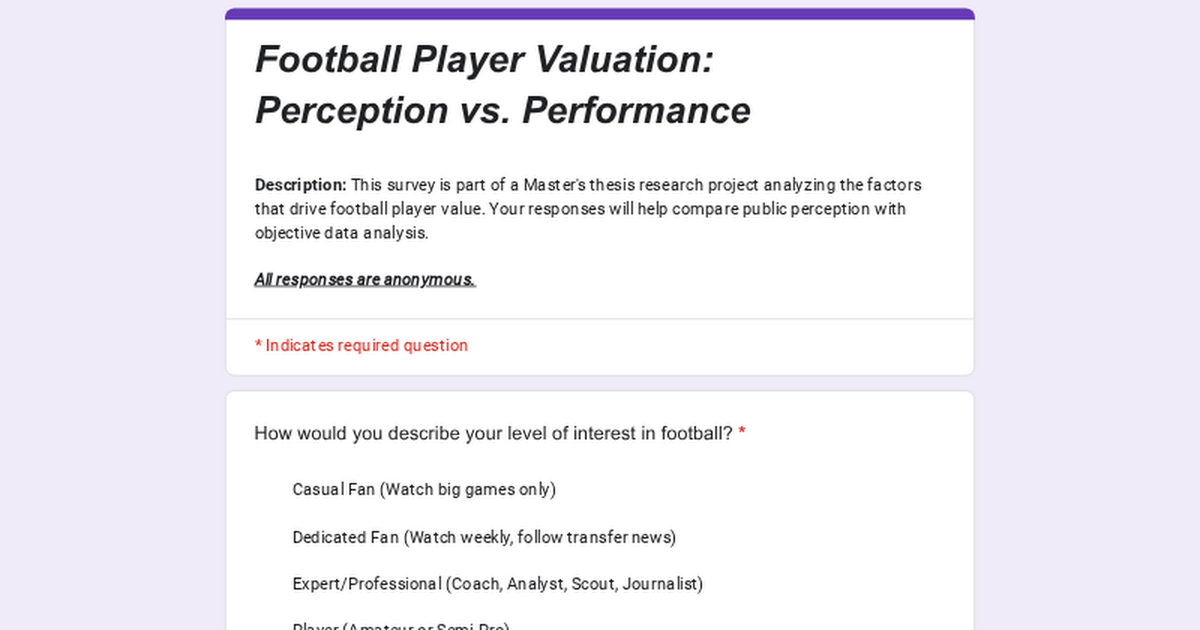The width and height of the screenshot is (1200, 630).
Task: Click the 'Football Player Valuation:' title line
Action: (484, 59)
